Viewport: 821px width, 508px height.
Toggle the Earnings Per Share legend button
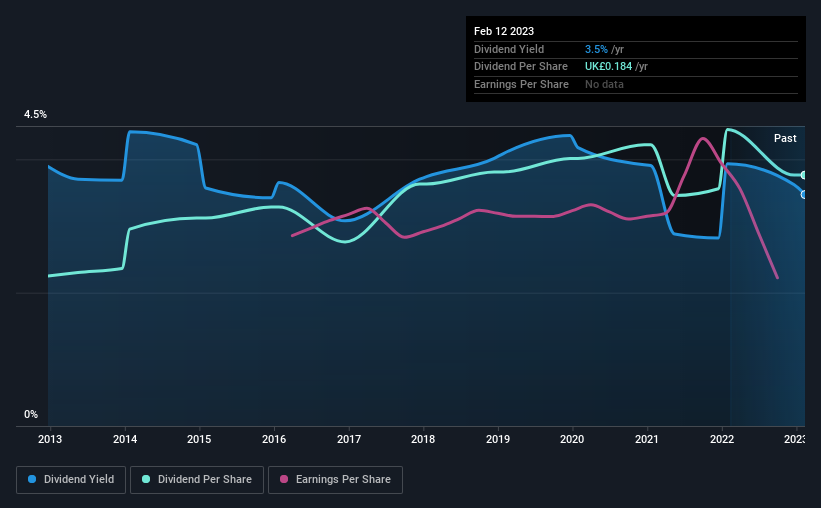click(335, 480)
